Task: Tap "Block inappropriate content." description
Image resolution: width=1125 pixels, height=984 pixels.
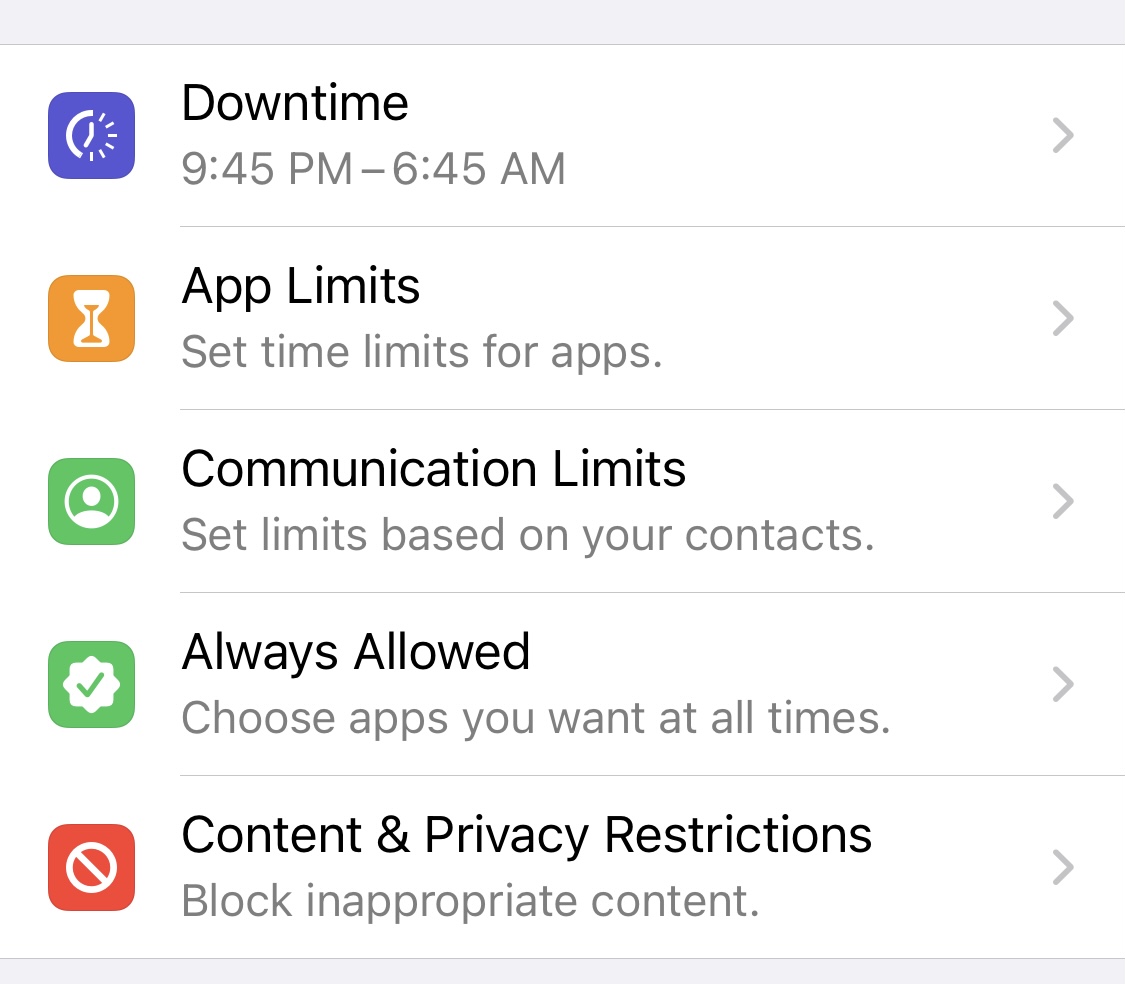Action: pos(470,901)
